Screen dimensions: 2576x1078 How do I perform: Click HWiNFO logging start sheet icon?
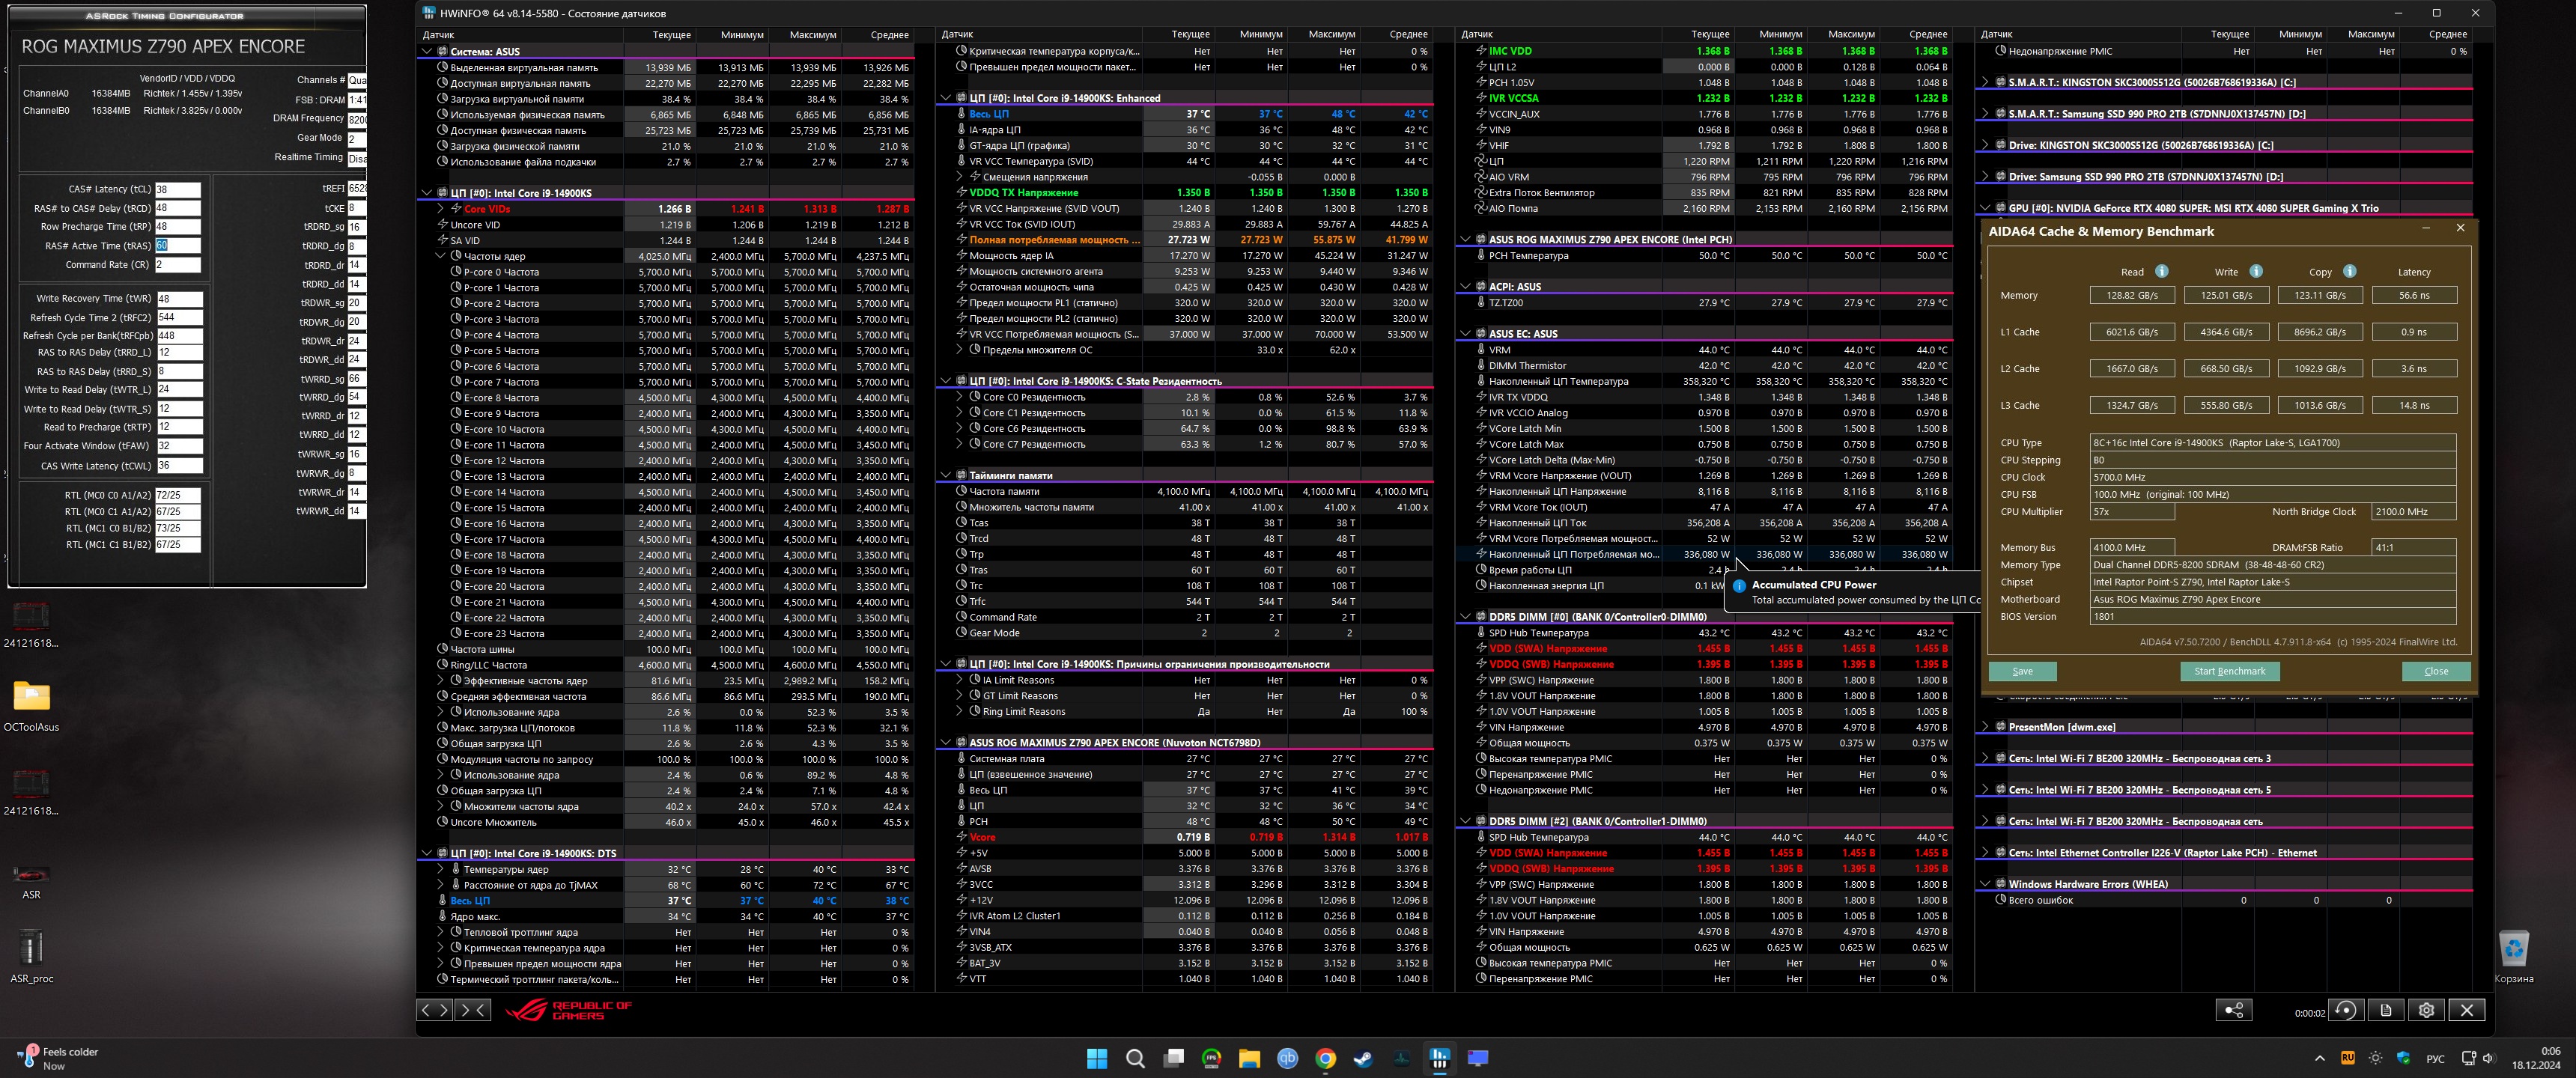point(2386,1010)
